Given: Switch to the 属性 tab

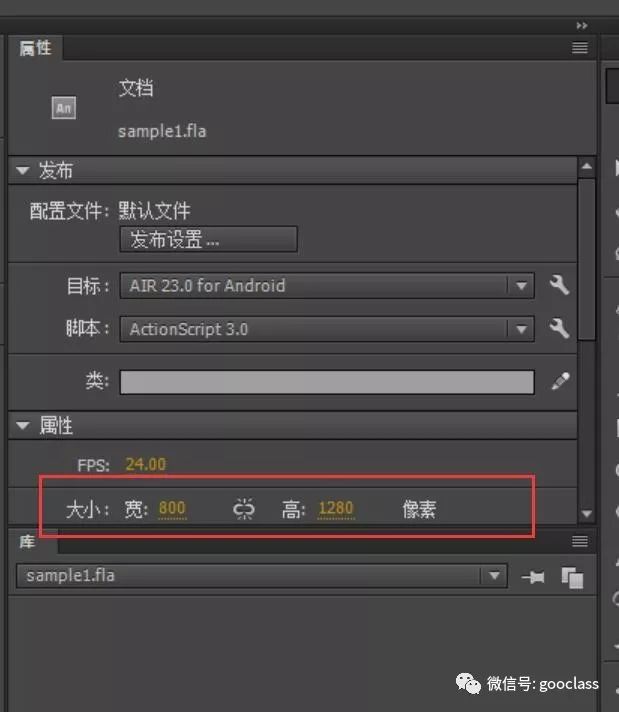Looking at the screenshot, I should (35, 48).
